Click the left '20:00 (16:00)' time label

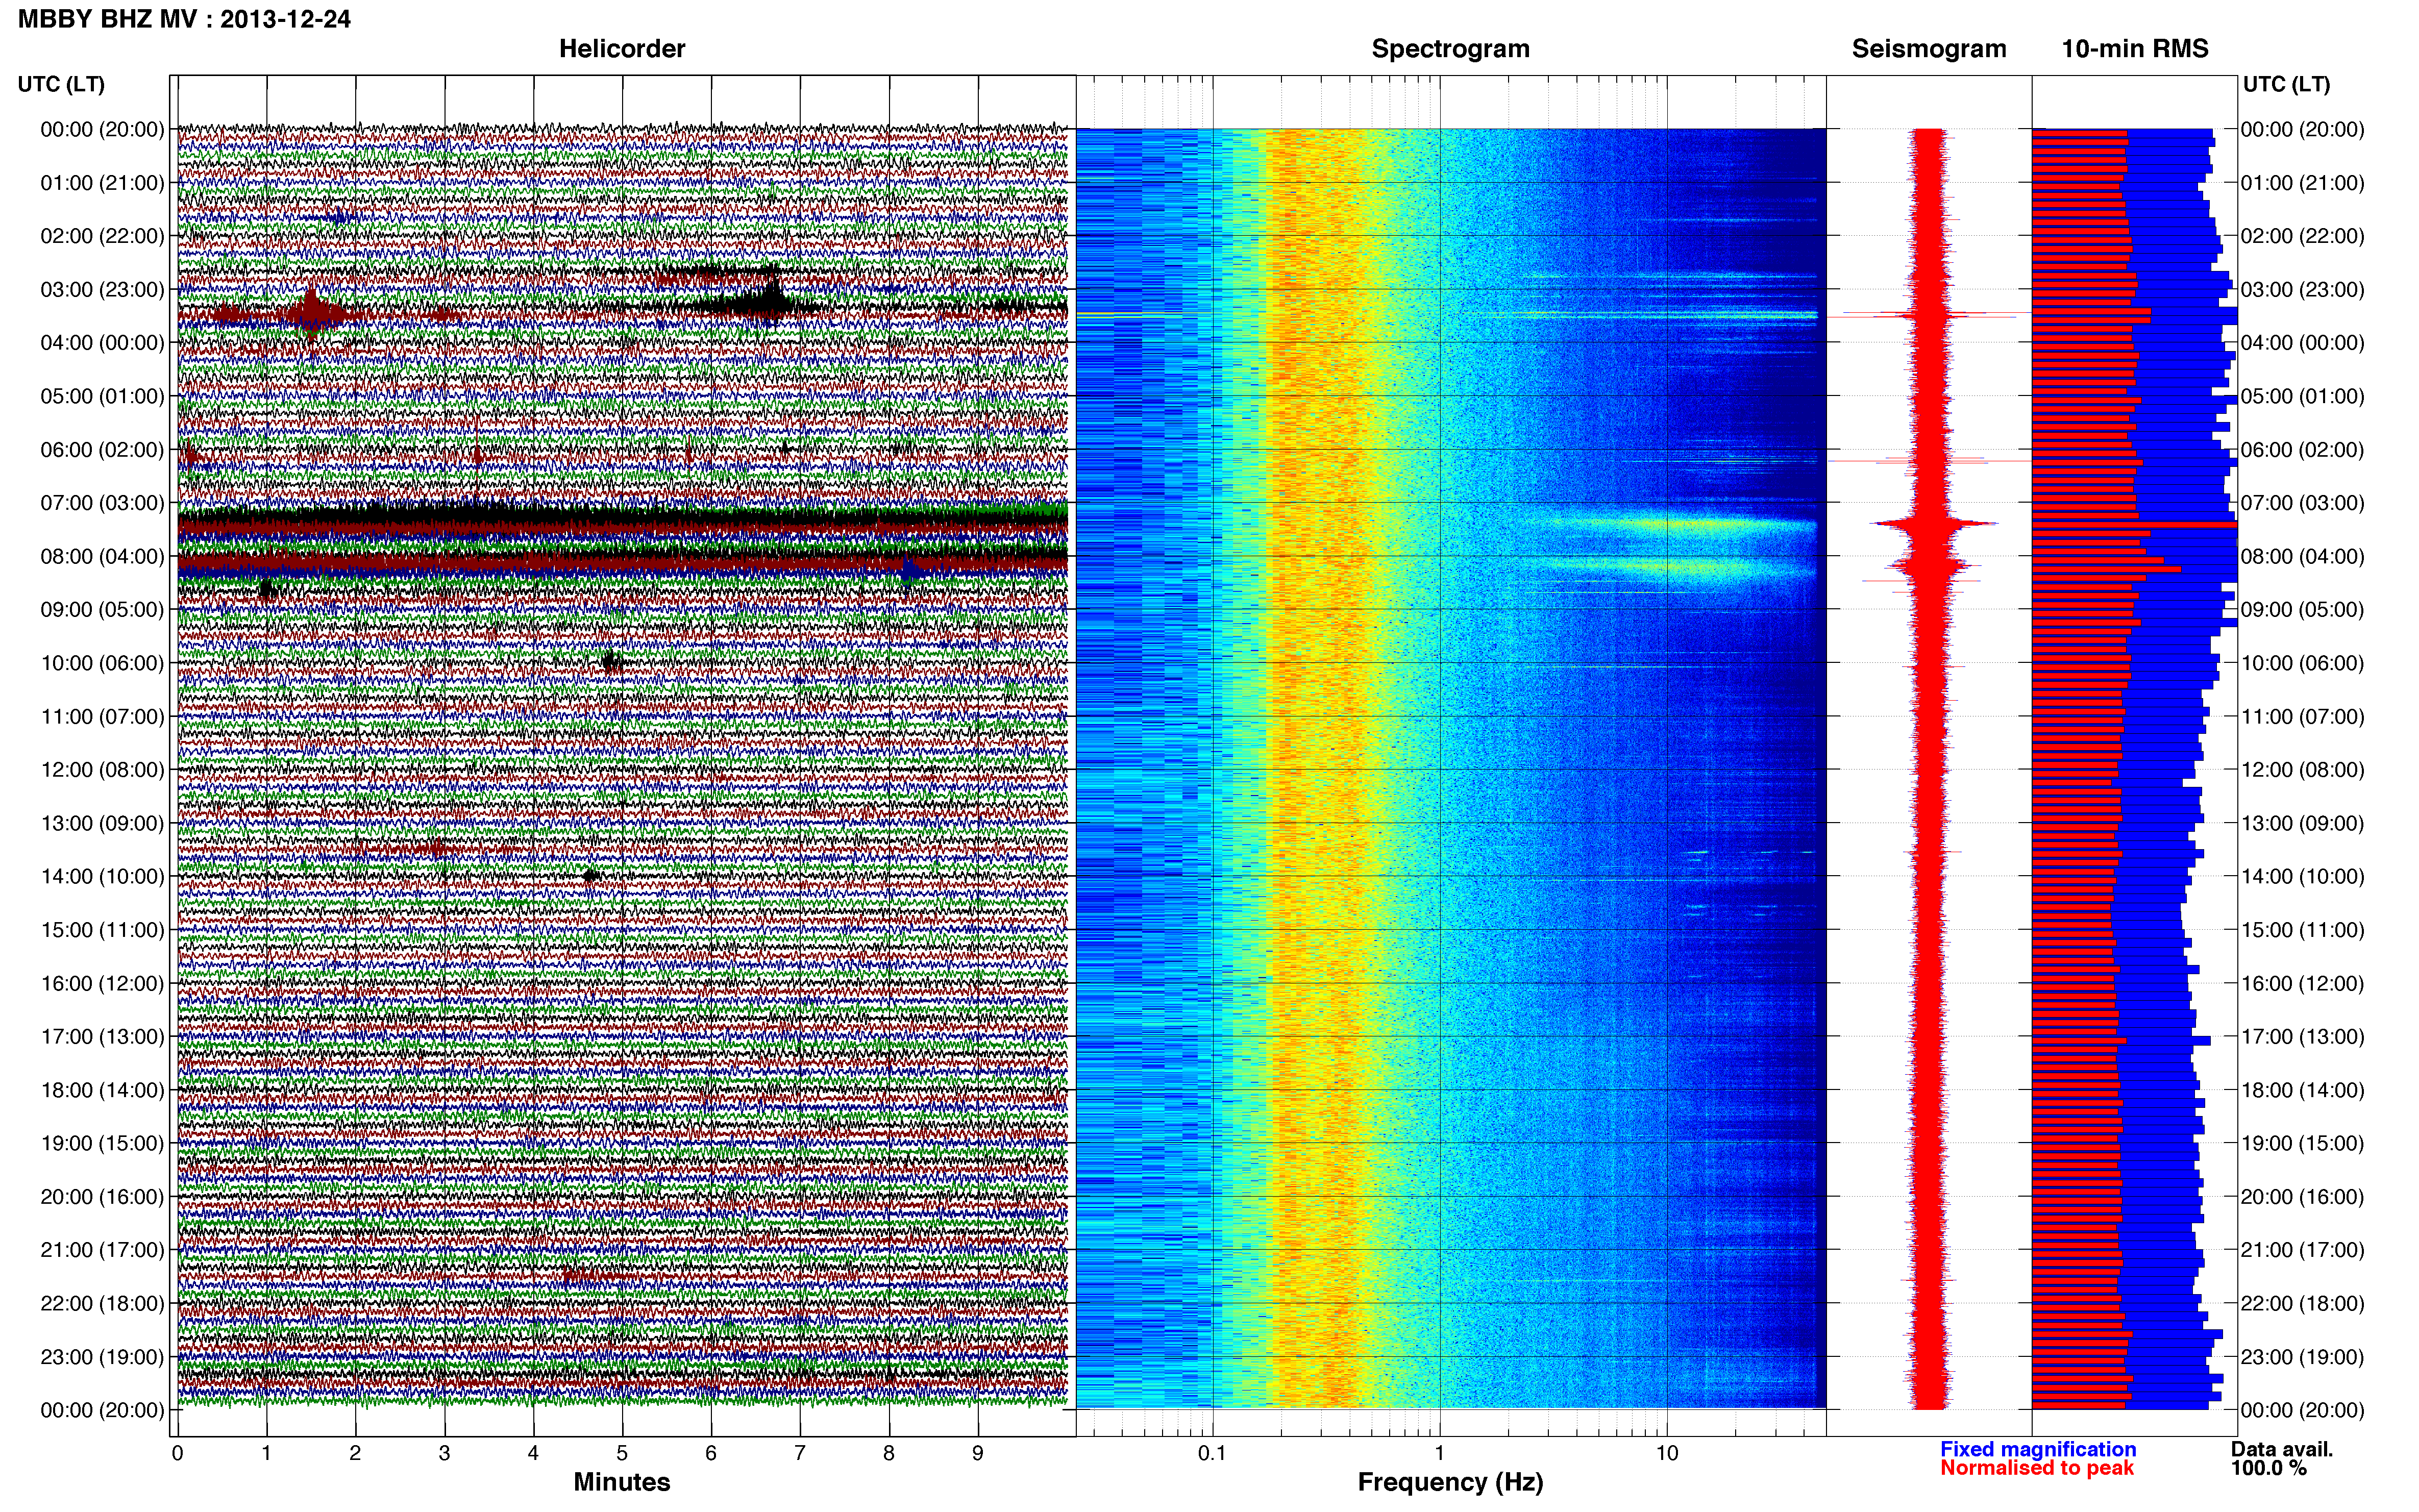click(102, 1197)
